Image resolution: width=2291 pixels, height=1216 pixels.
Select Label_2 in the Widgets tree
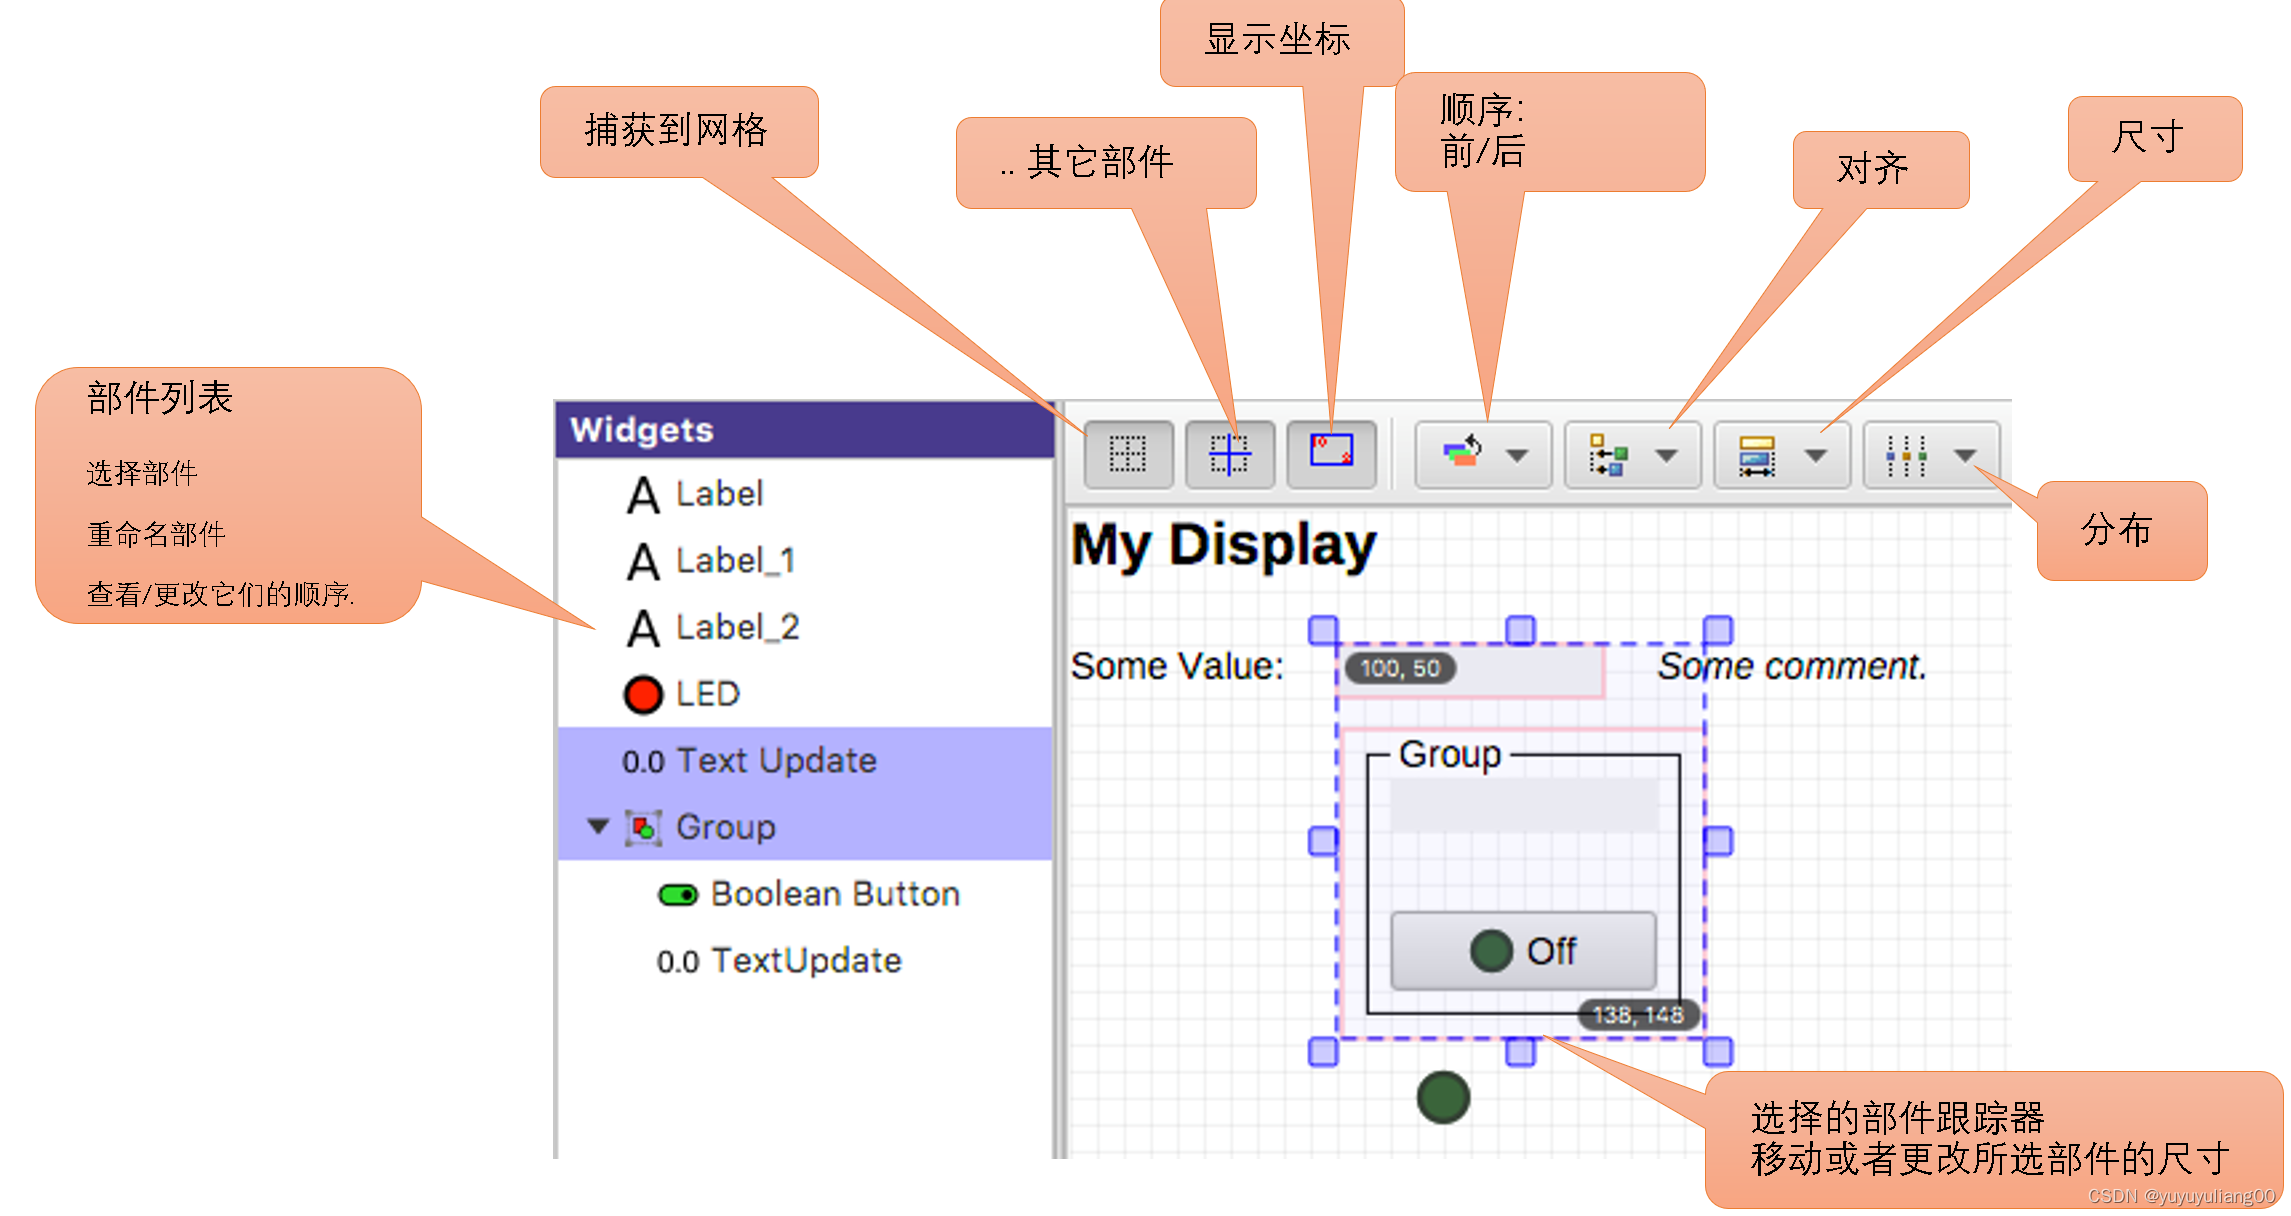click(x=804, y=628)
